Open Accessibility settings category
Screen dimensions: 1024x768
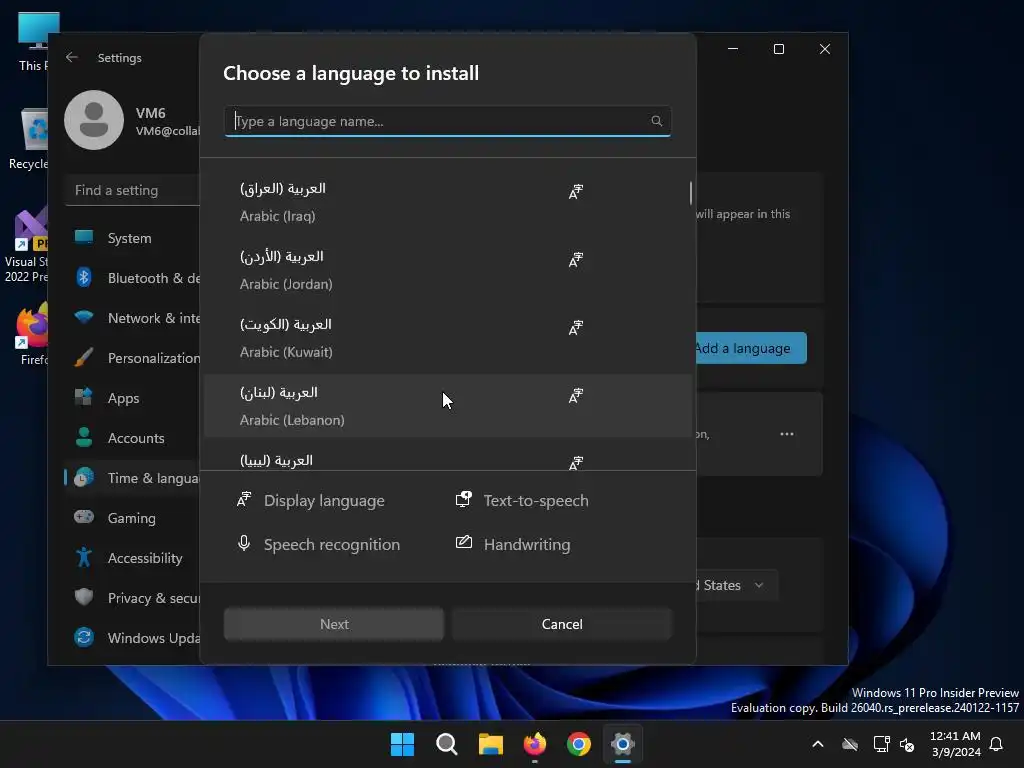[132, 558]
